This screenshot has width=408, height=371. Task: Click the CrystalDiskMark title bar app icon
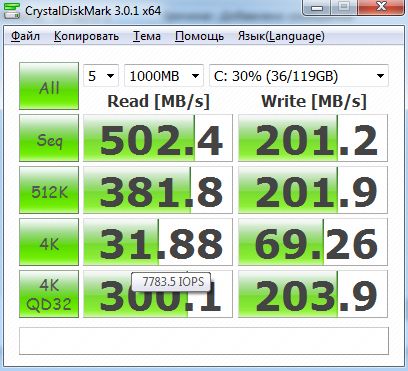[12, 11]
